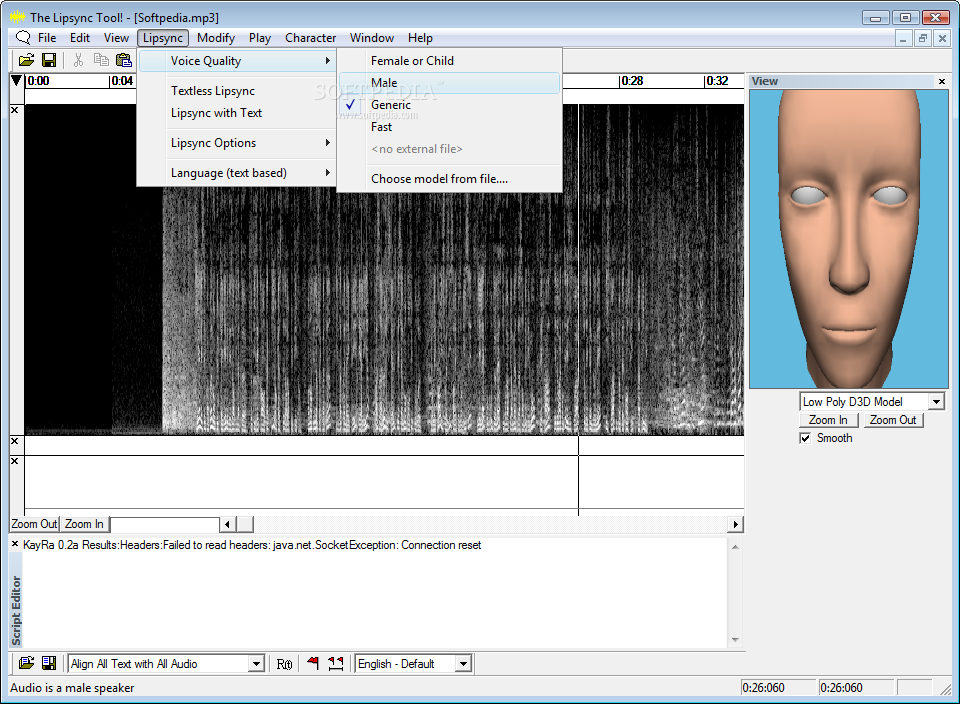
Task: Choose Female or Child voice quality
Action: [449, 61]
